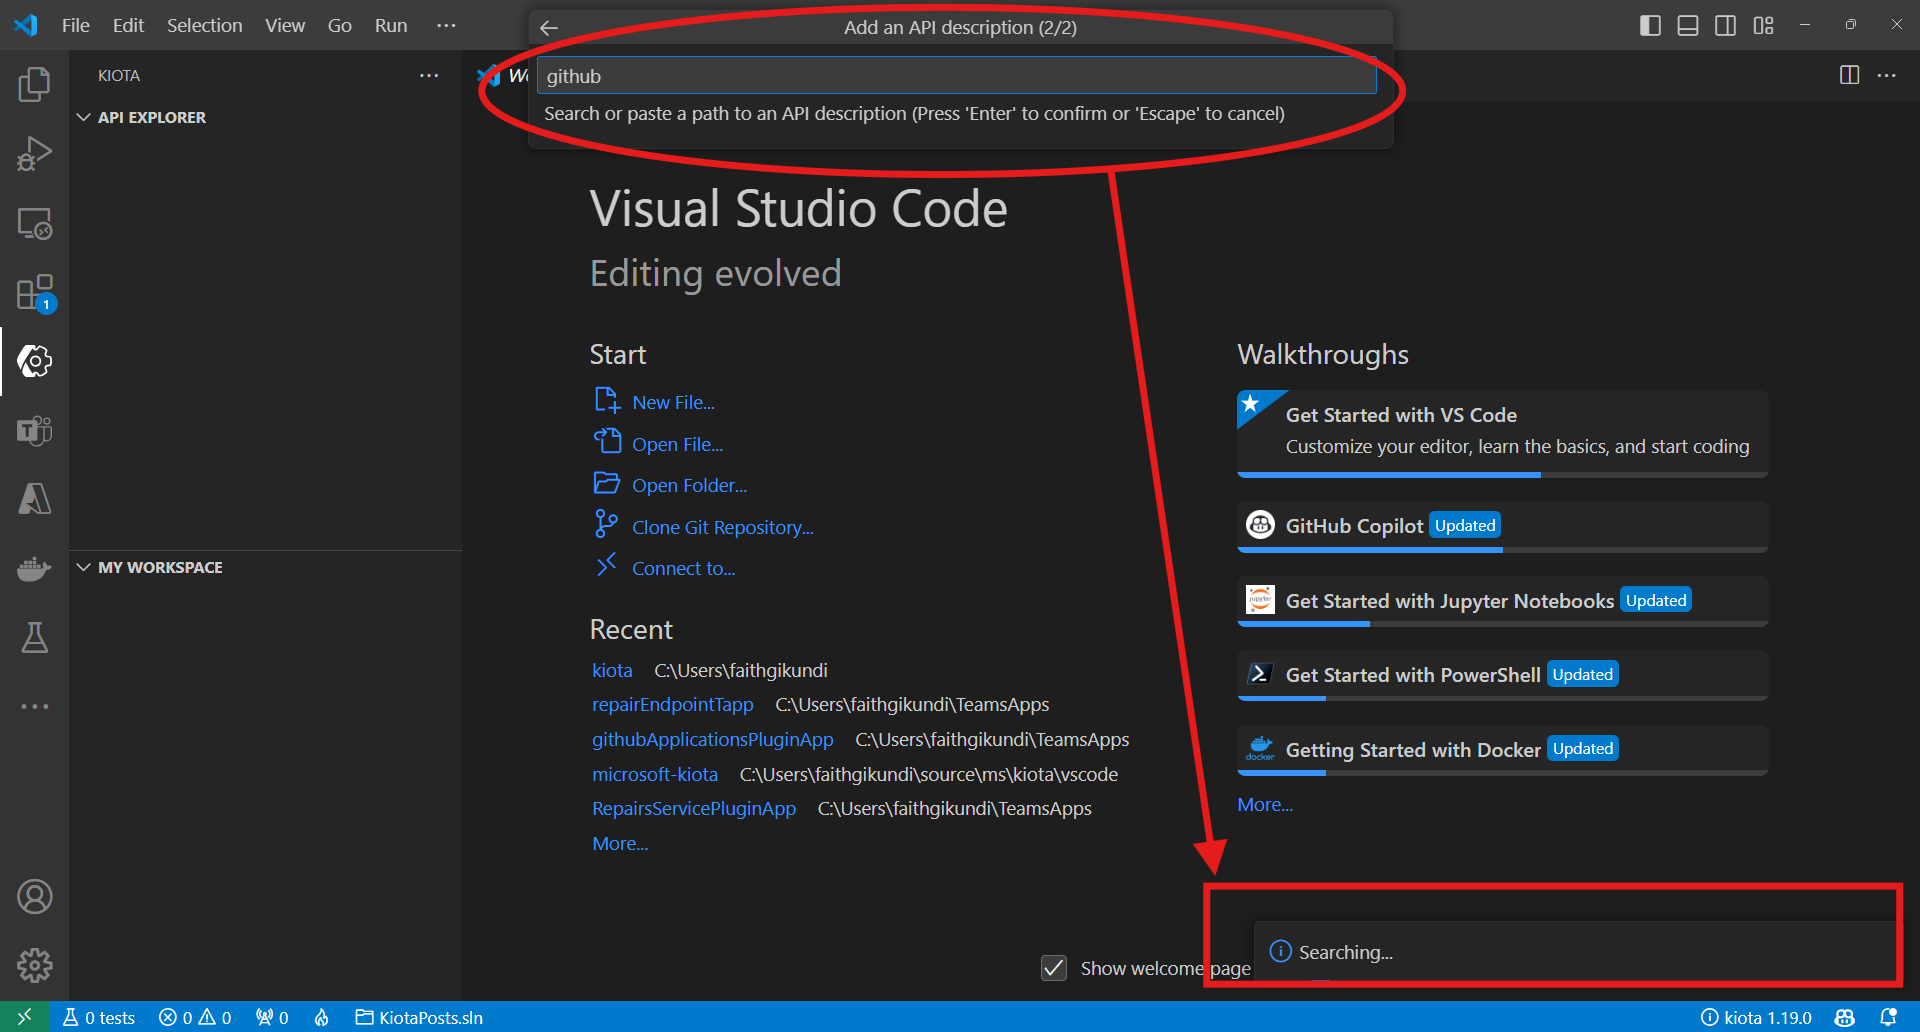Split the editor right

click(1849, 75)
